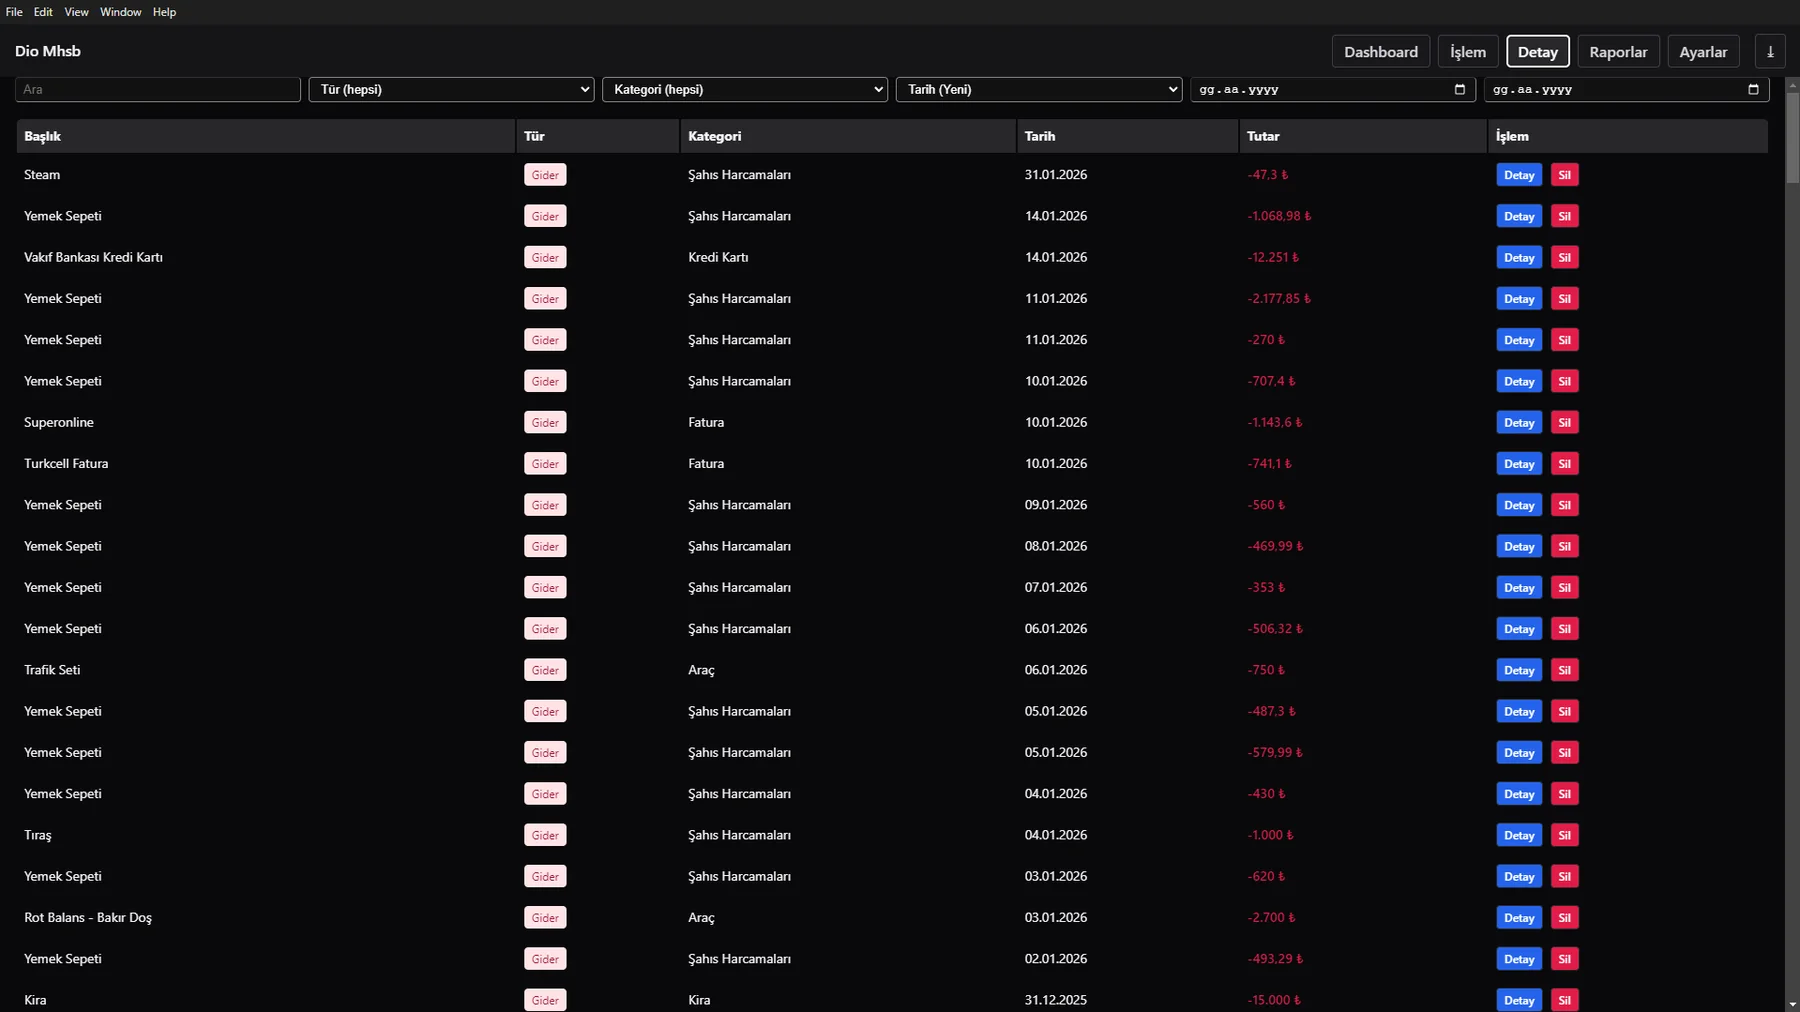This screenshot has height=1012, width=1800.
Task: Click the Gider tag on Tıraş row
Action: (545, 835)
